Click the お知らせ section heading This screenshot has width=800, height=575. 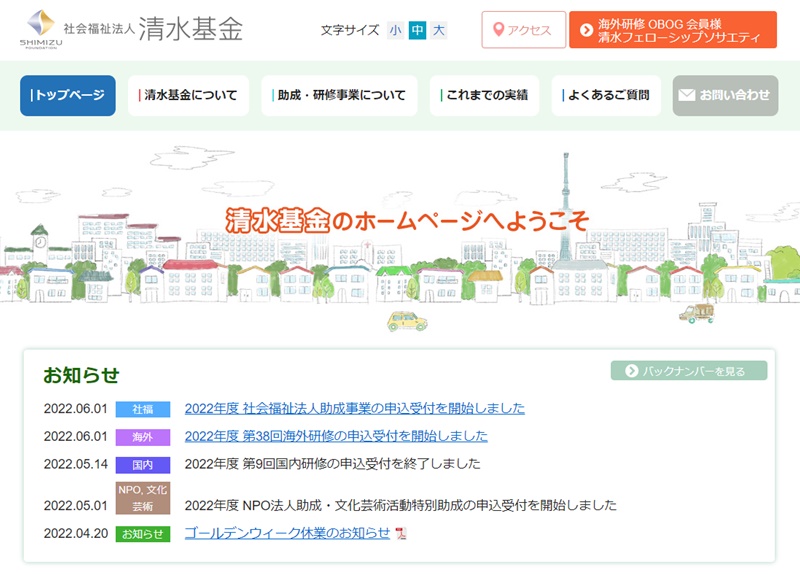(x=81, y=375)
